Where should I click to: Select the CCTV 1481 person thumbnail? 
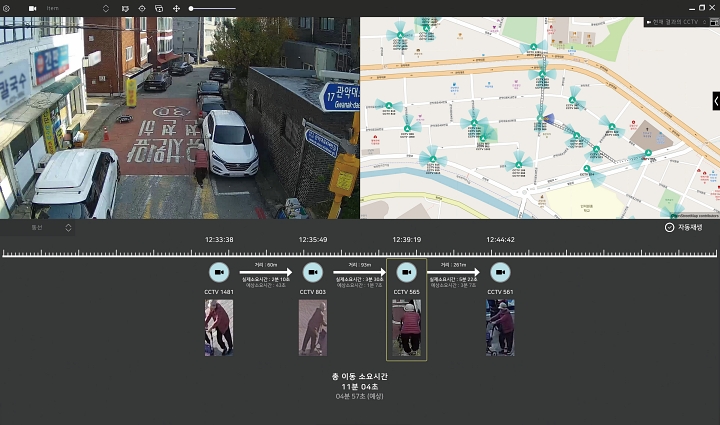(x=218, y=328)
